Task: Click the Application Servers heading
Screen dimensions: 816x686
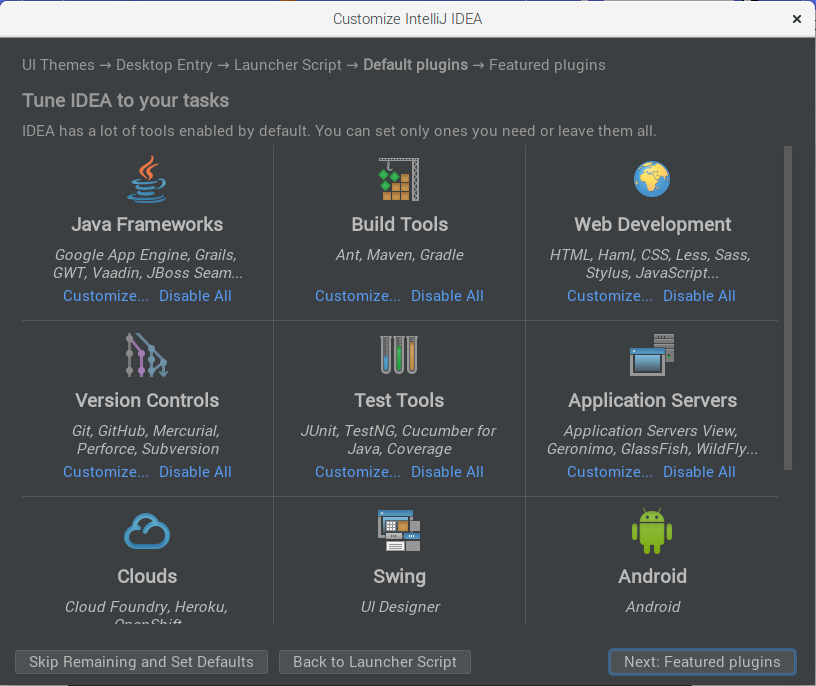Action: pos(652,400)
